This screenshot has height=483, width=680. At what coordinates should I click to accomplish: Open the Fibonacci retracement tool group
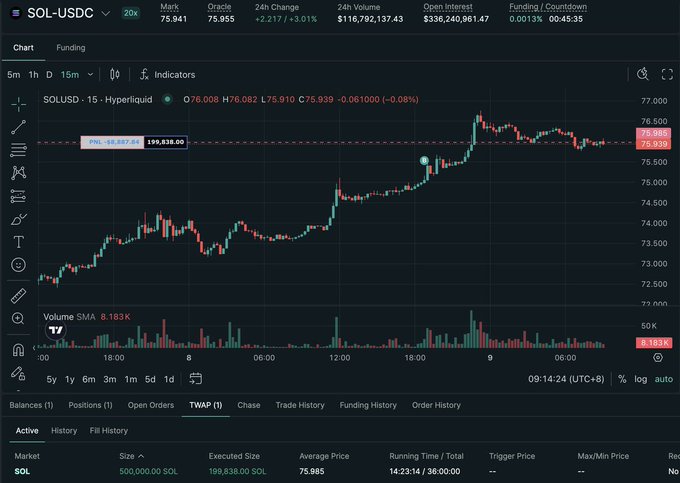[x=18, y=150]
